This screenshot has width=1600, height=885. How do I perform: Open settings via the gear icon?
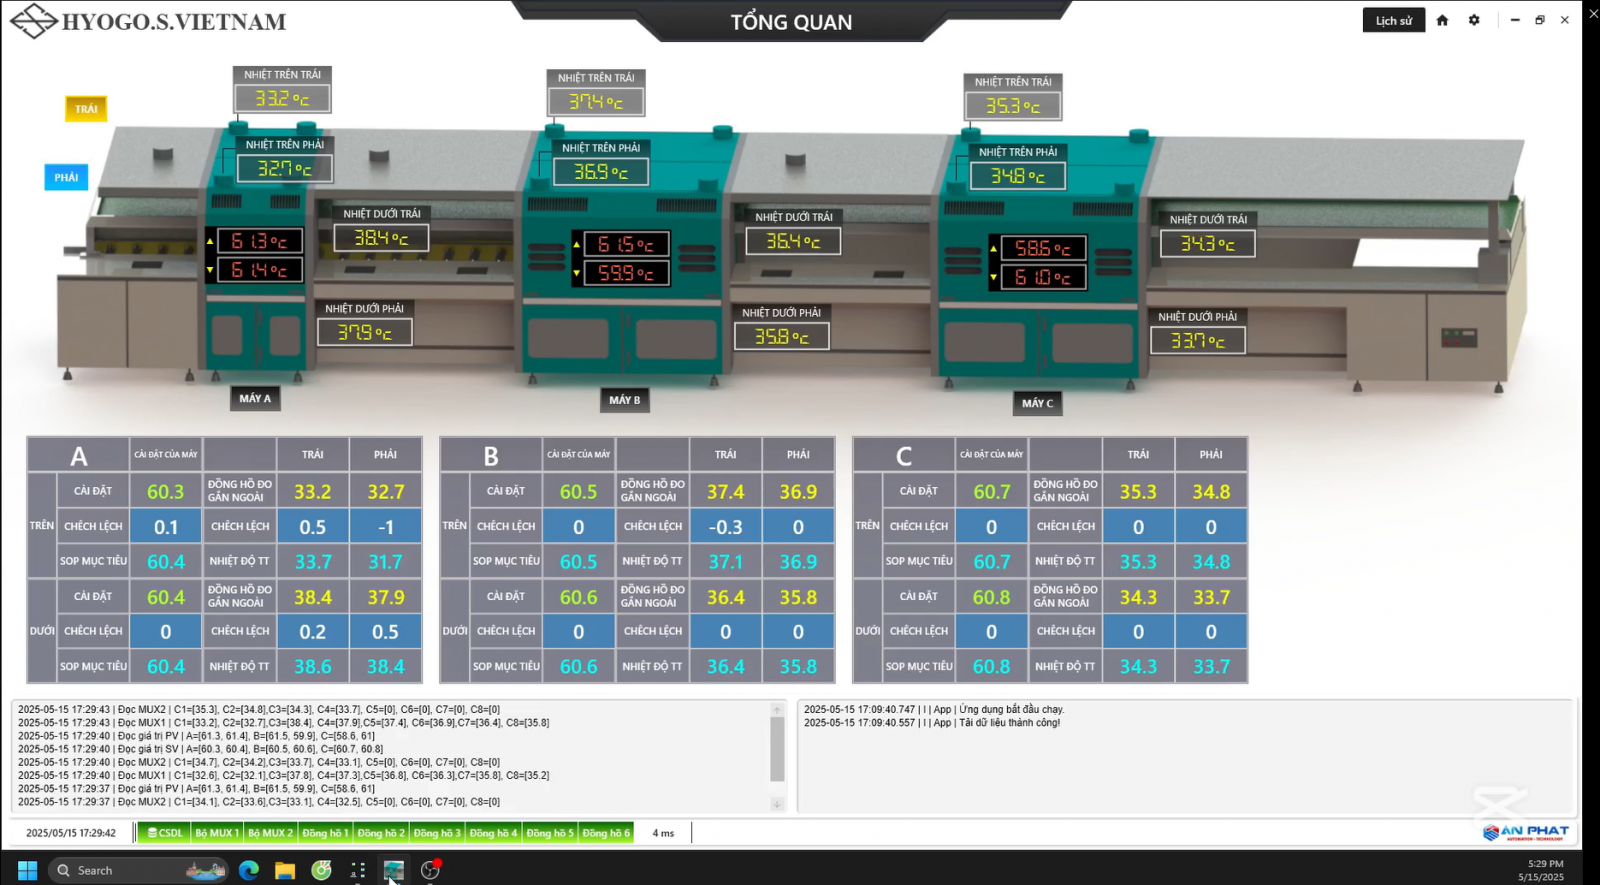coord(1474,20)
